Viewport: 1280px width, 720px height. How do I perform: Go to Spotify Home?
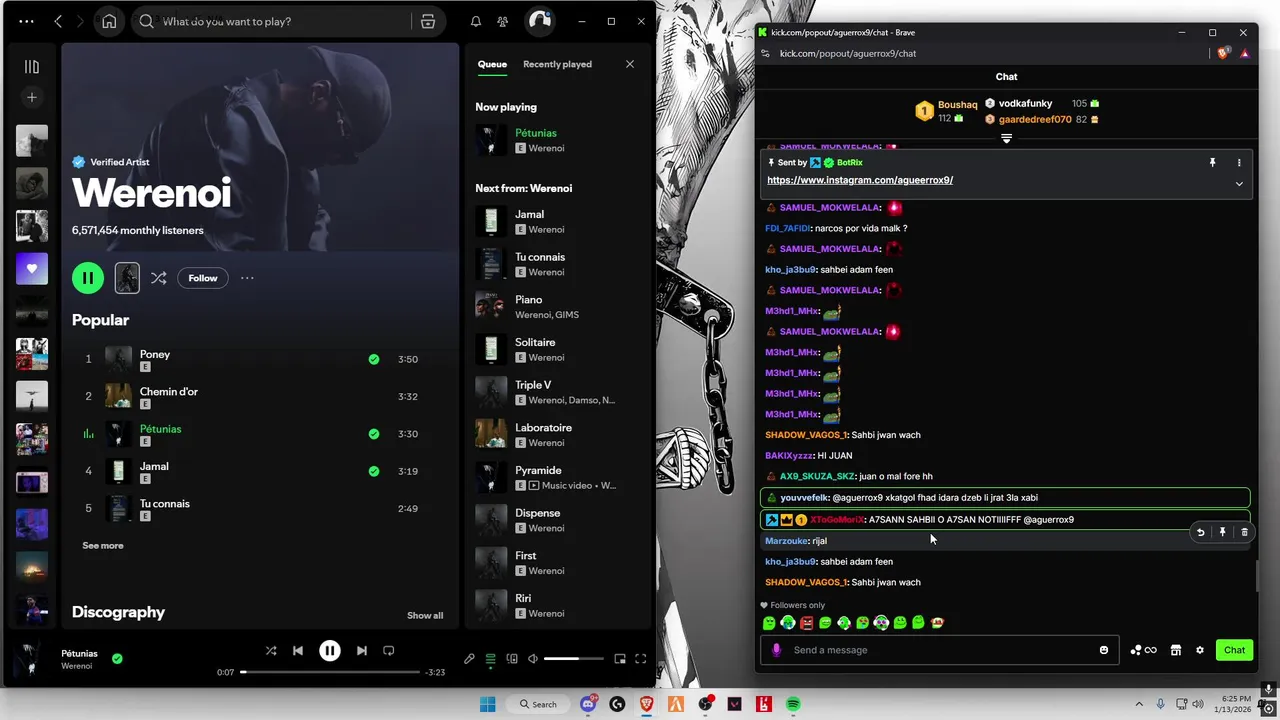click(x=109, y=21)
